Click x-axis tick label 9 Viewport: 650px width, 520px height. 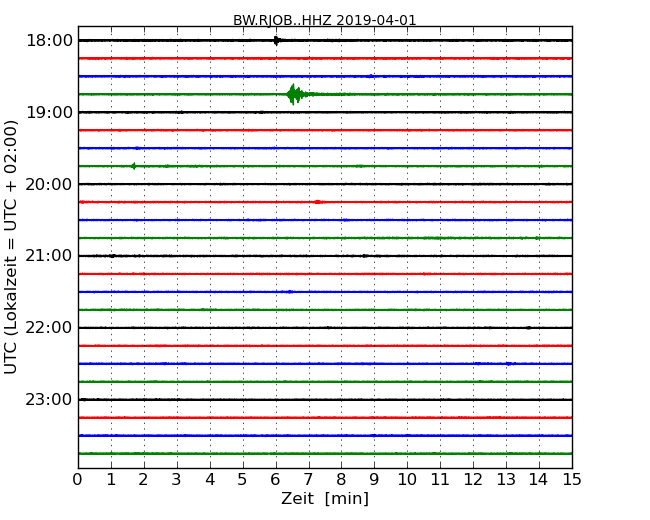coord(375,479)
